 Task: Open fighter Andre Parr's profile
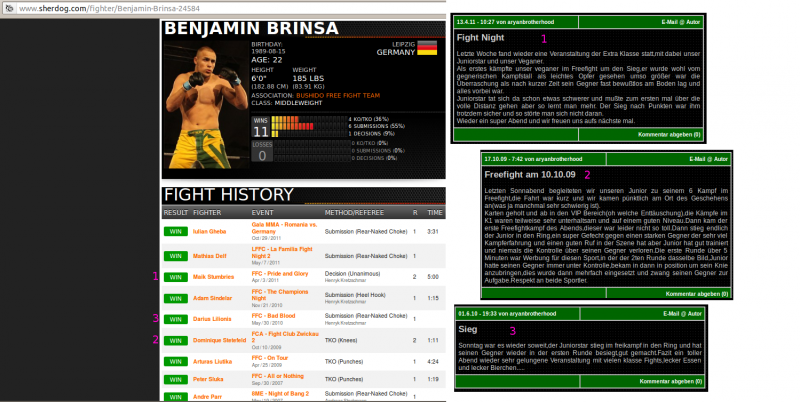coord(207,397)
